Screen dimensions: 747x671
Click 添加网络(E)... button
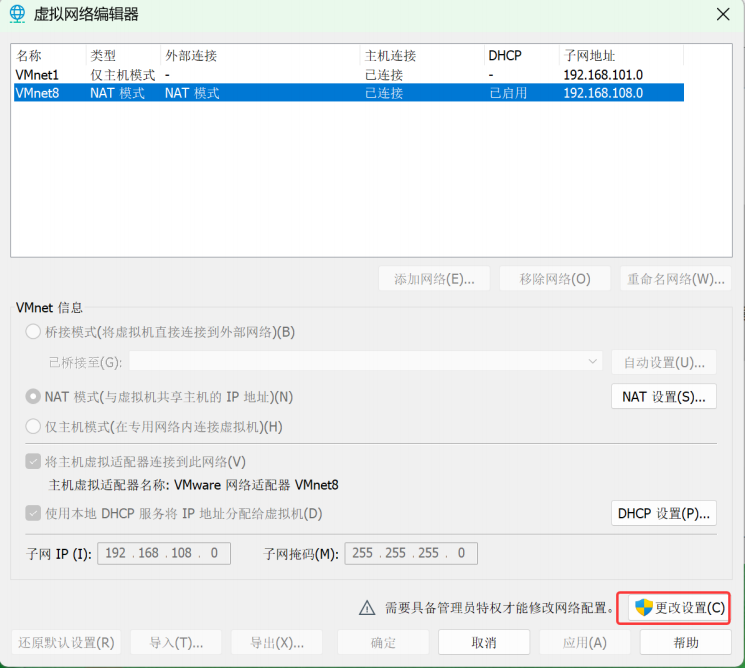tap(434, 279)
